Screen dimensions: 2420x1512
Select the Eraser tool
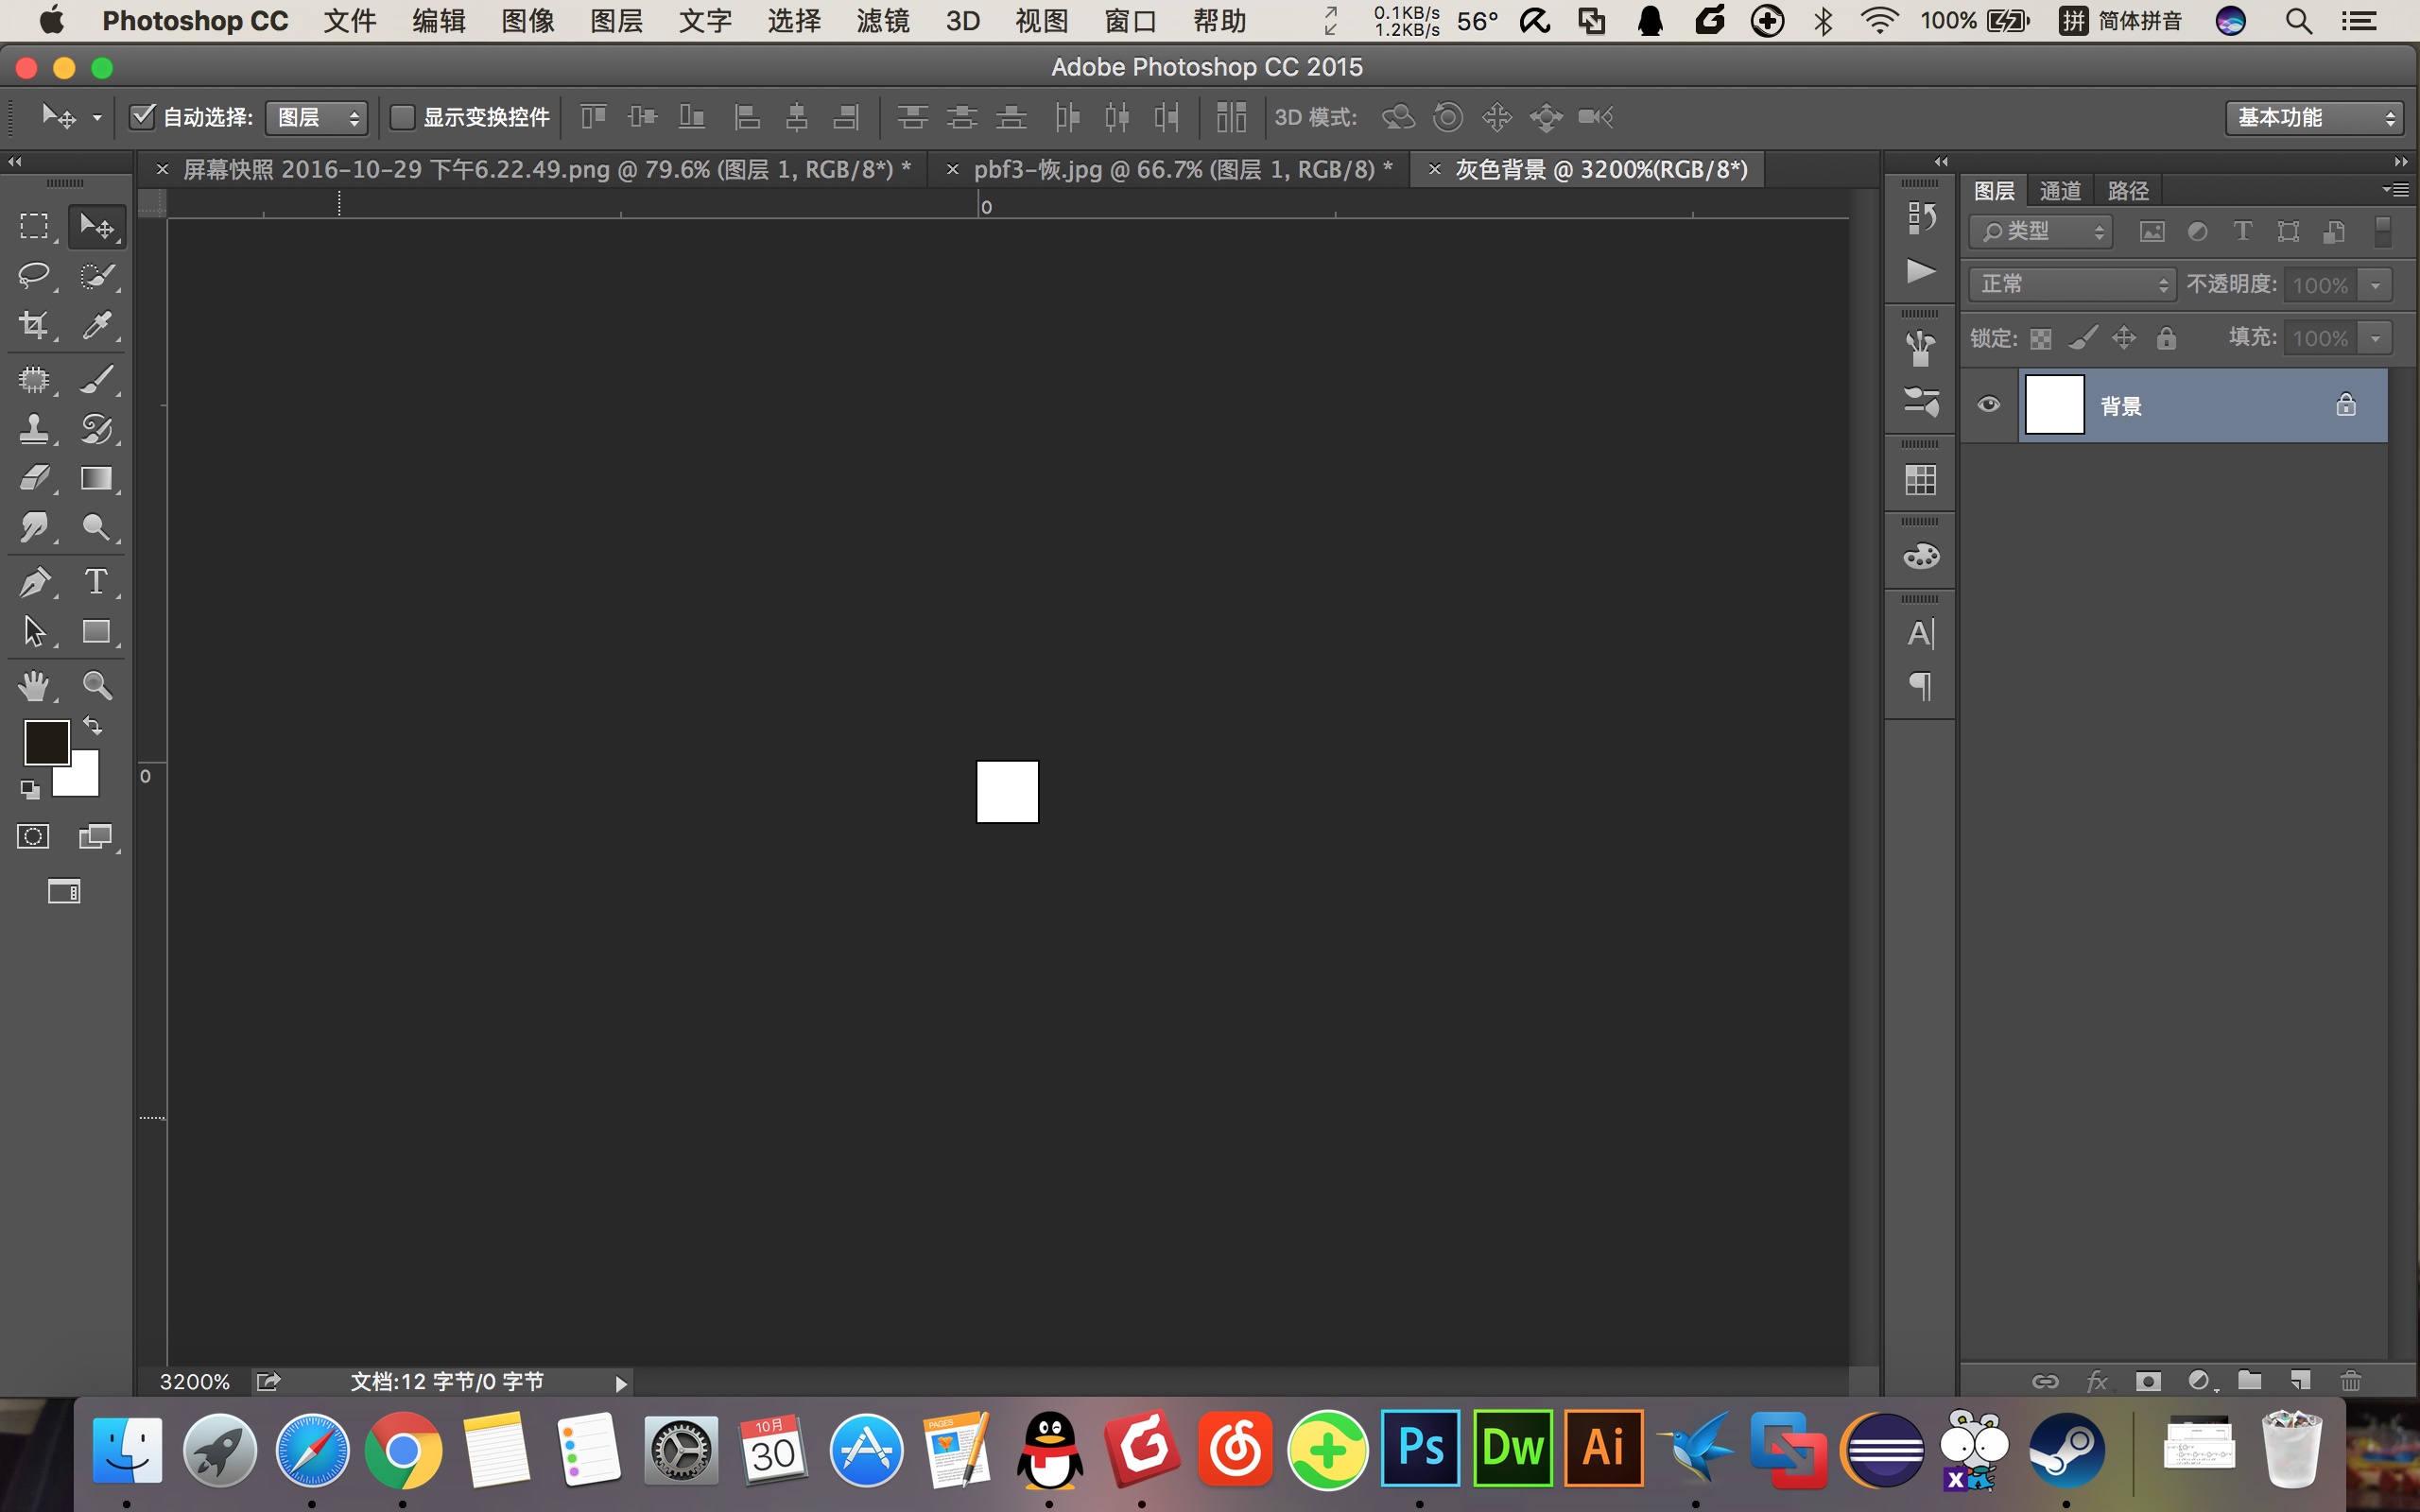(x=34, y=478)
